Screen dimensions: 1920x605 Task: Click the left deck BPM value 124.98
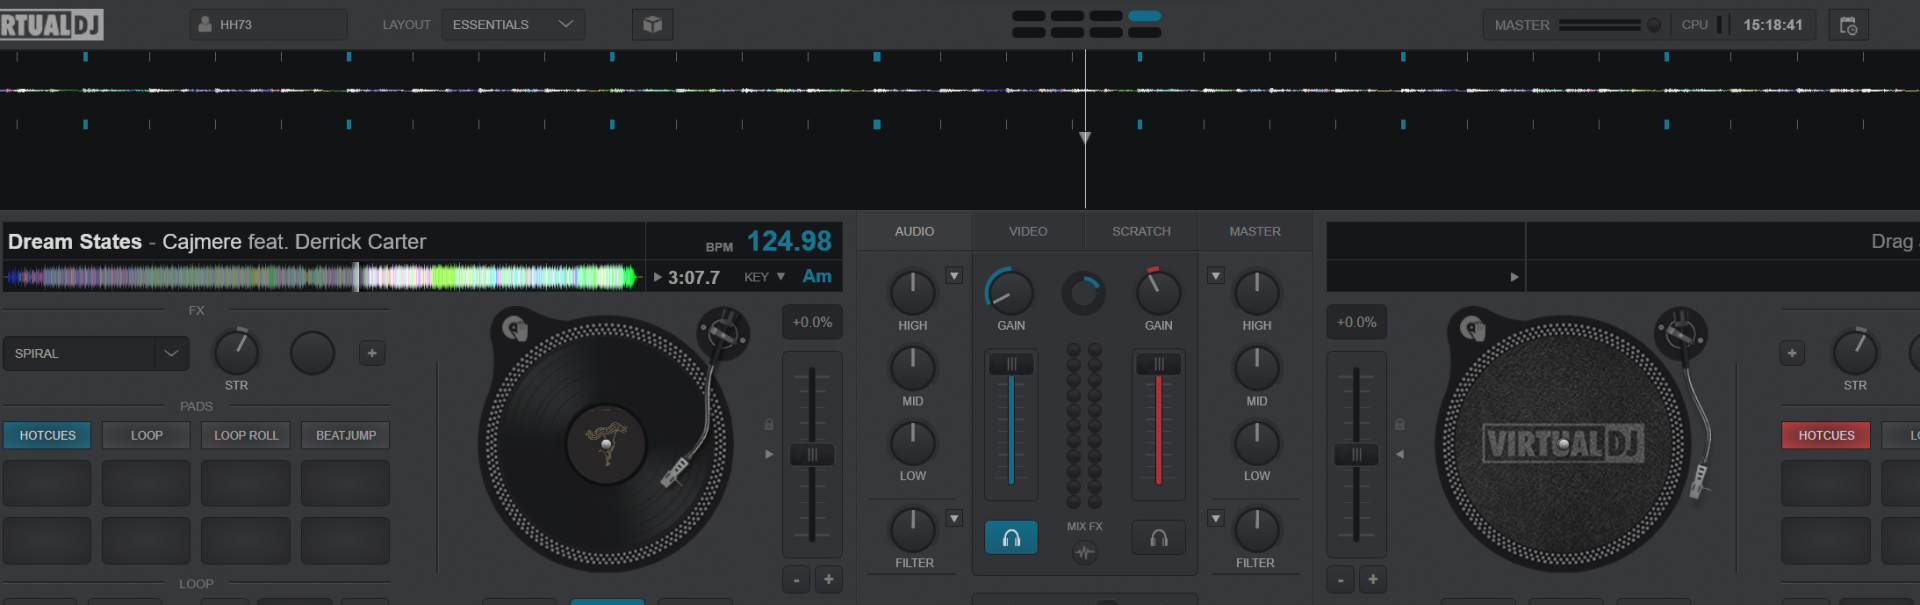[789, 241]
